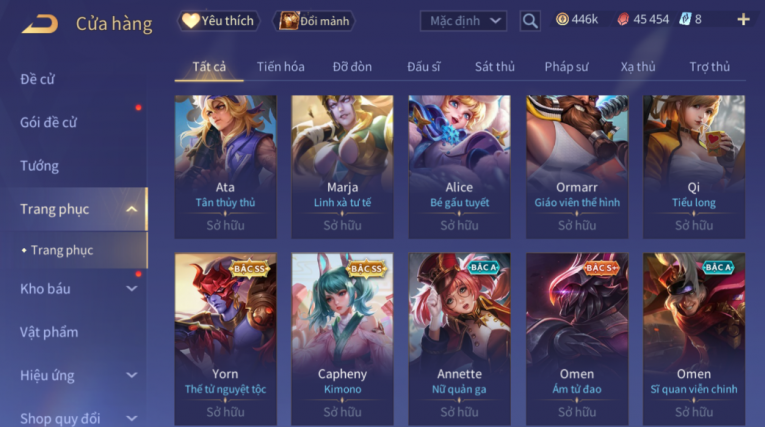Select Omen Ám tử đao skin card
The image size is (765, 427).
[577, 339]
